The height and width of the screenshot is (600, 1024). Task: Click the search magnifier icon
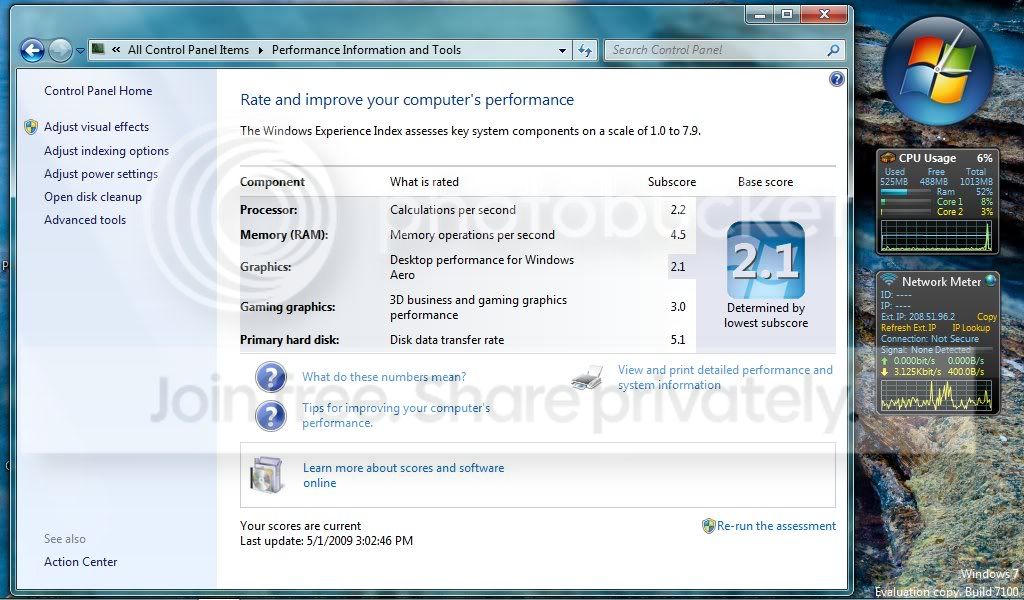(x=833, y=50)
